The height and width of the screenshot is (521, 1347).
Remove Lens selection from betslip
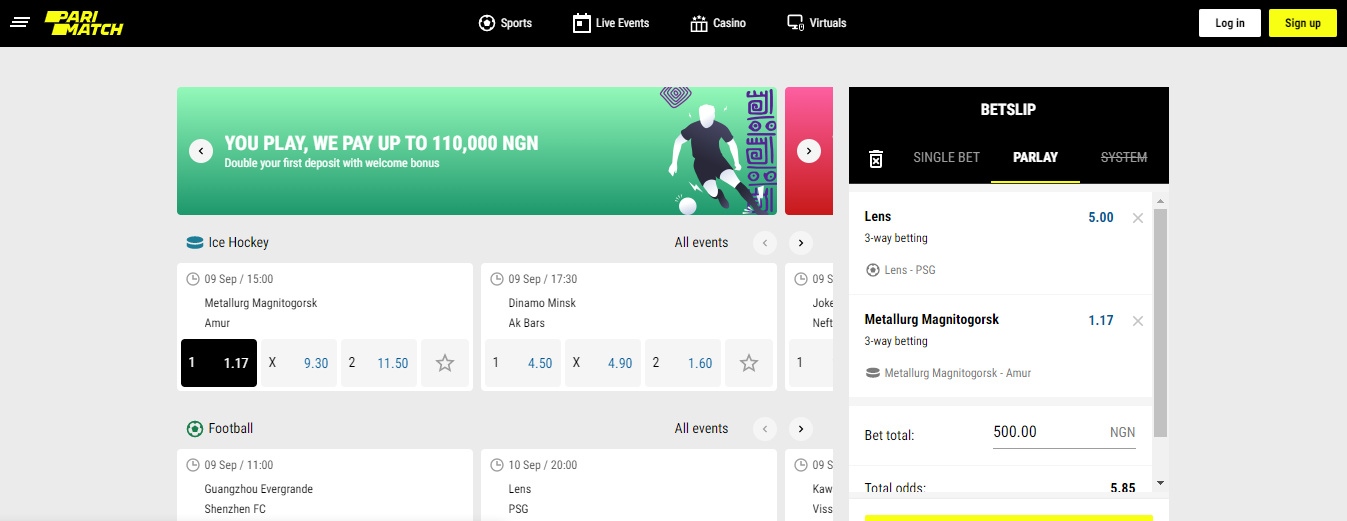1137,218
